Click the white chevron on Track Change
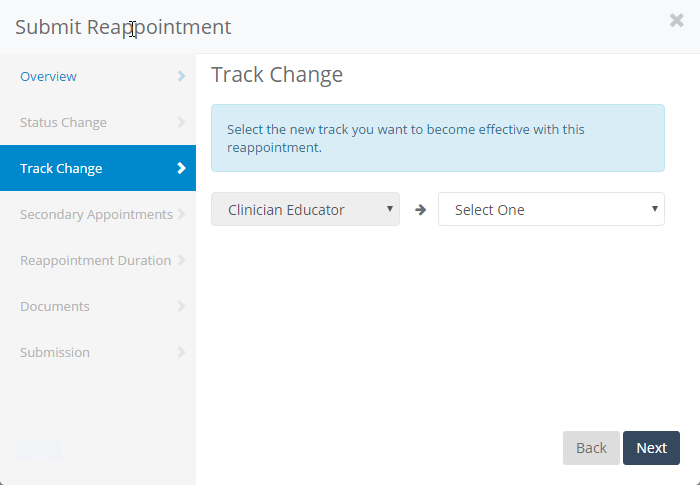The height and width of the screenshot is (485, 700). 181,168
